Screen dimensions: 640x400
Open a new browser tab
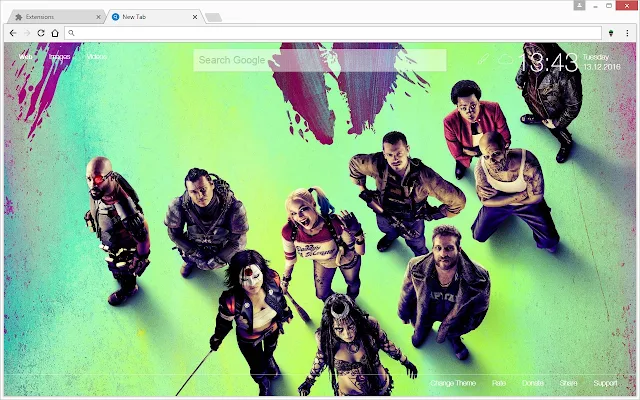click(x=213, y=17)
